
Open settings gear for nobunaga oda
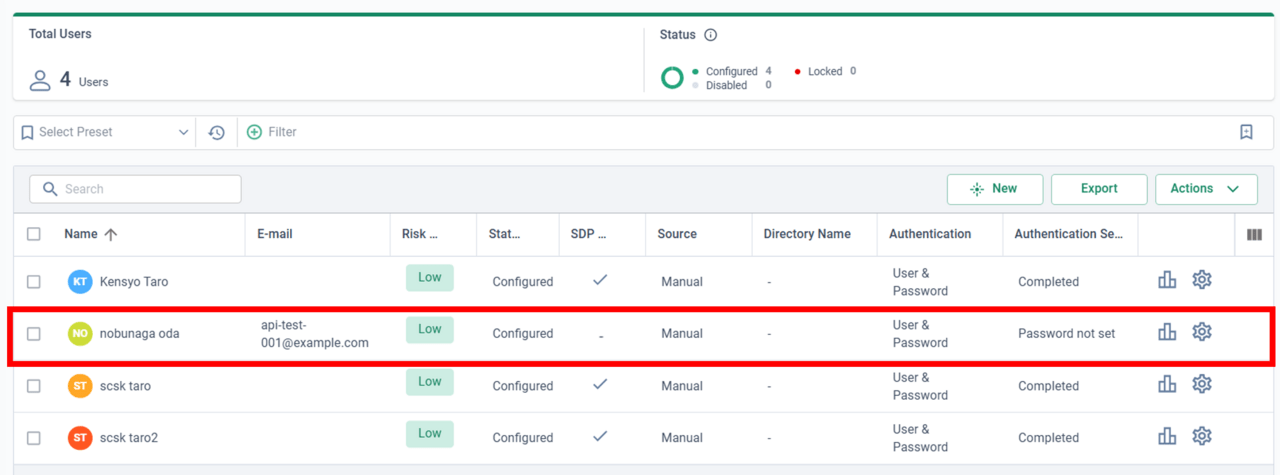pos(1202,331)
